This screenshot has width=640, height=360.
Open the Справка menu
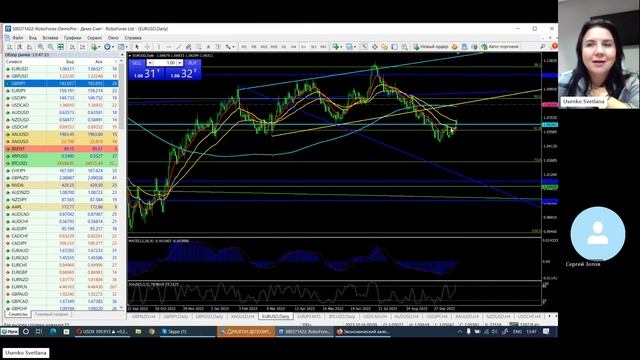[x=133, y=38]
